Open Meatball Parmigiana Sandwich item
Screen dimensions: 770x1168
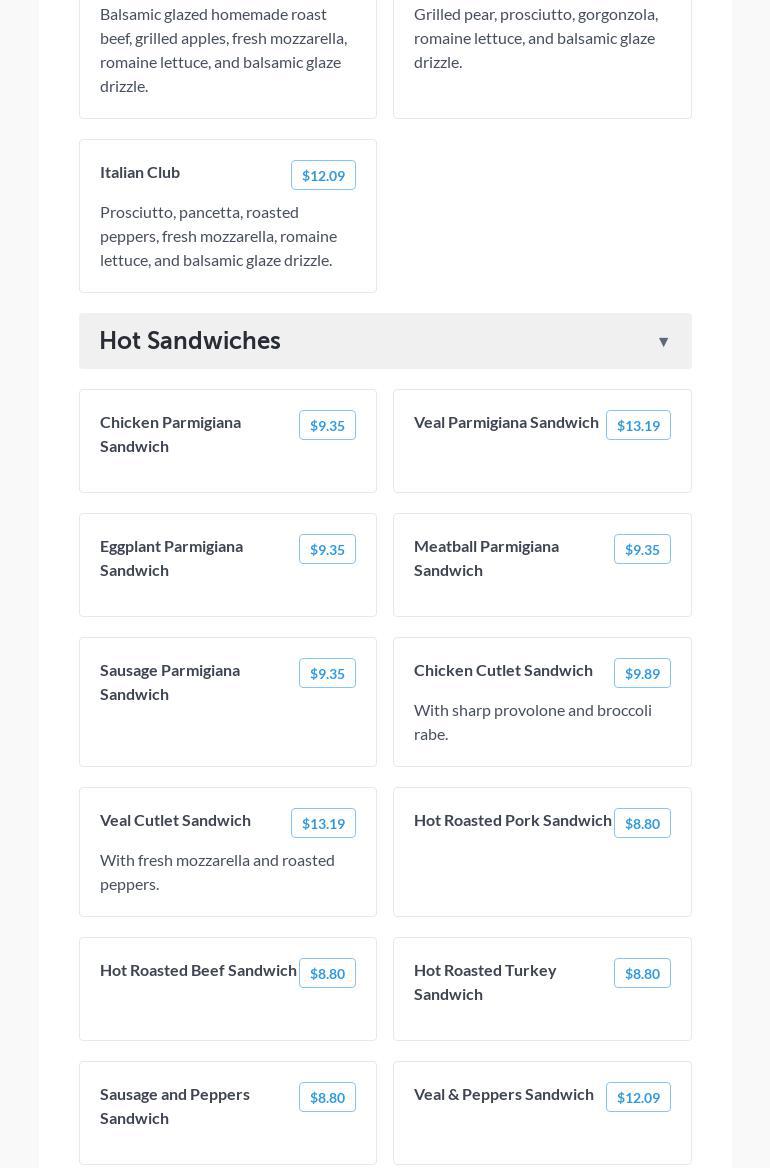486,558
